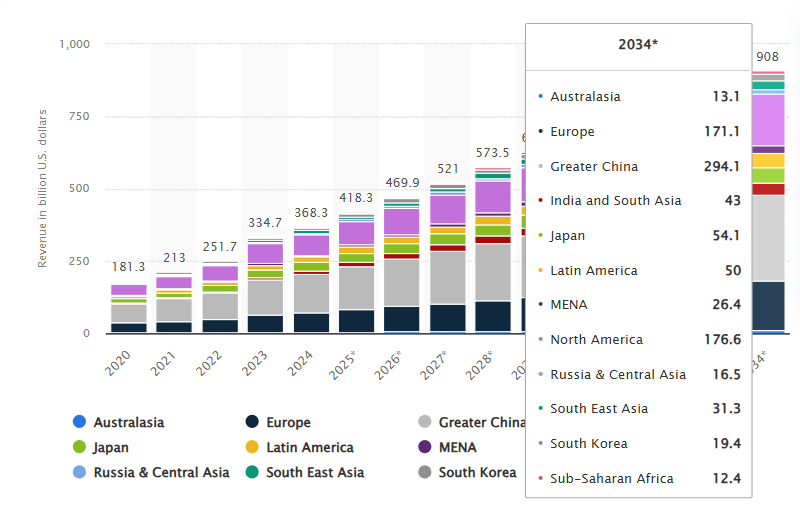Click the teal South East Asia legend dot
The image size is (800, 515).
[x=252, y=472]
